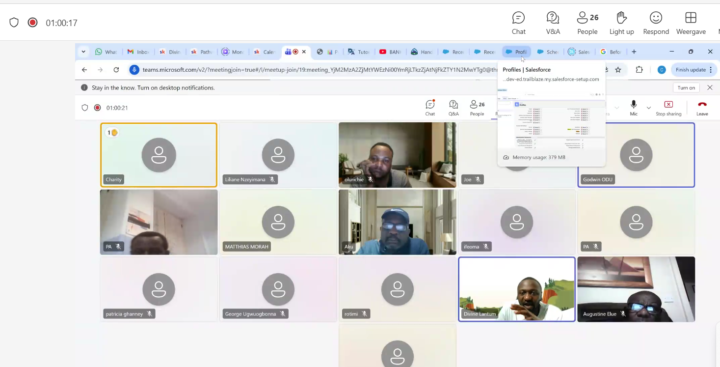Go forward in the shared browser
Image resolution: width=720 pixels, height=367 pixels.
100,70
